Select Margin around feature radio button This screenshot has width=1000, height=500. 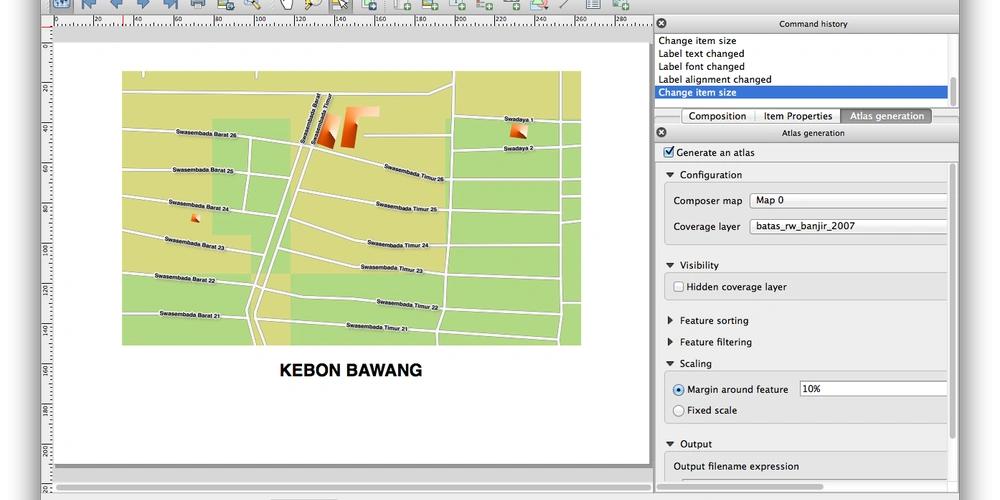click(679, 390)
